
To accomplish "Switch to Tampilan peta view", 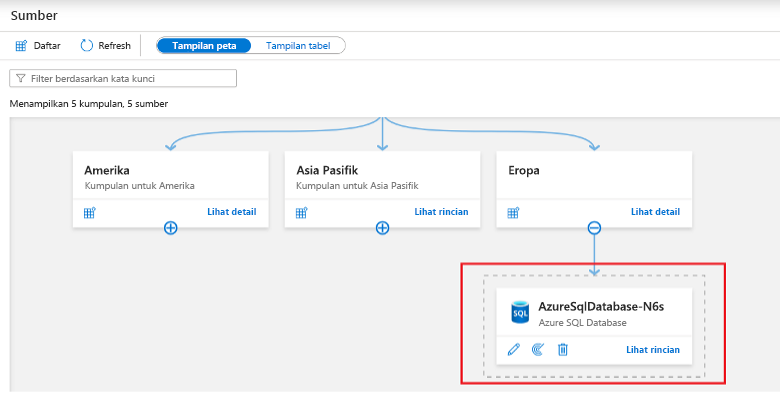I will (x=204, y=46).
